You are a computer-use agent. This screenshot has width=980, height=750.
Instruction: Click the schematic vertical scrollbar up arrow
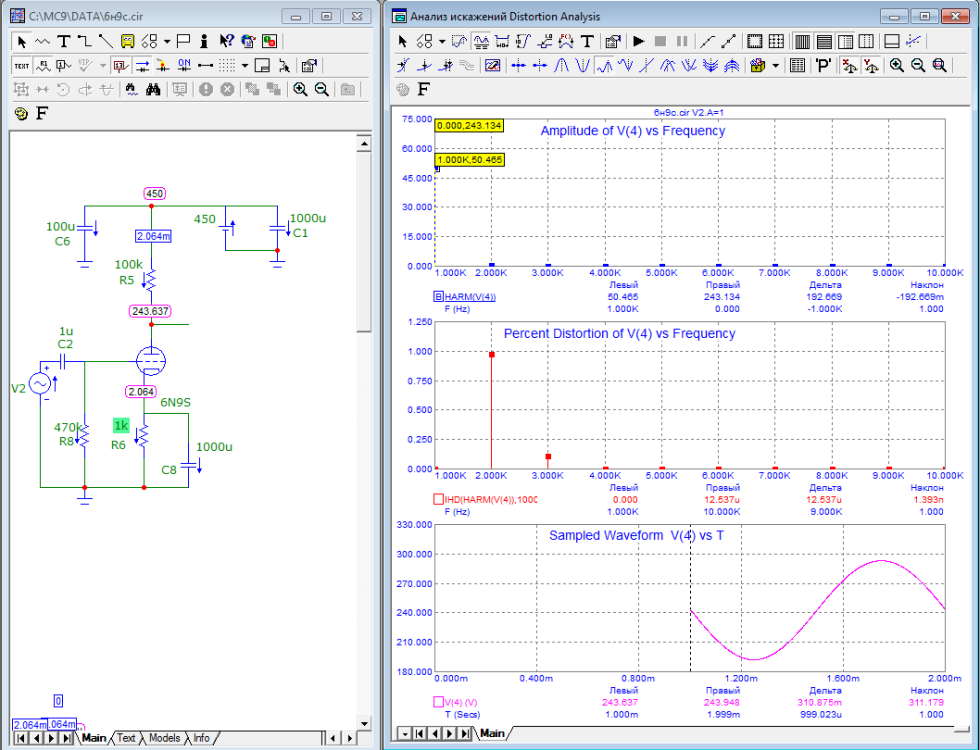coord(363,144)
